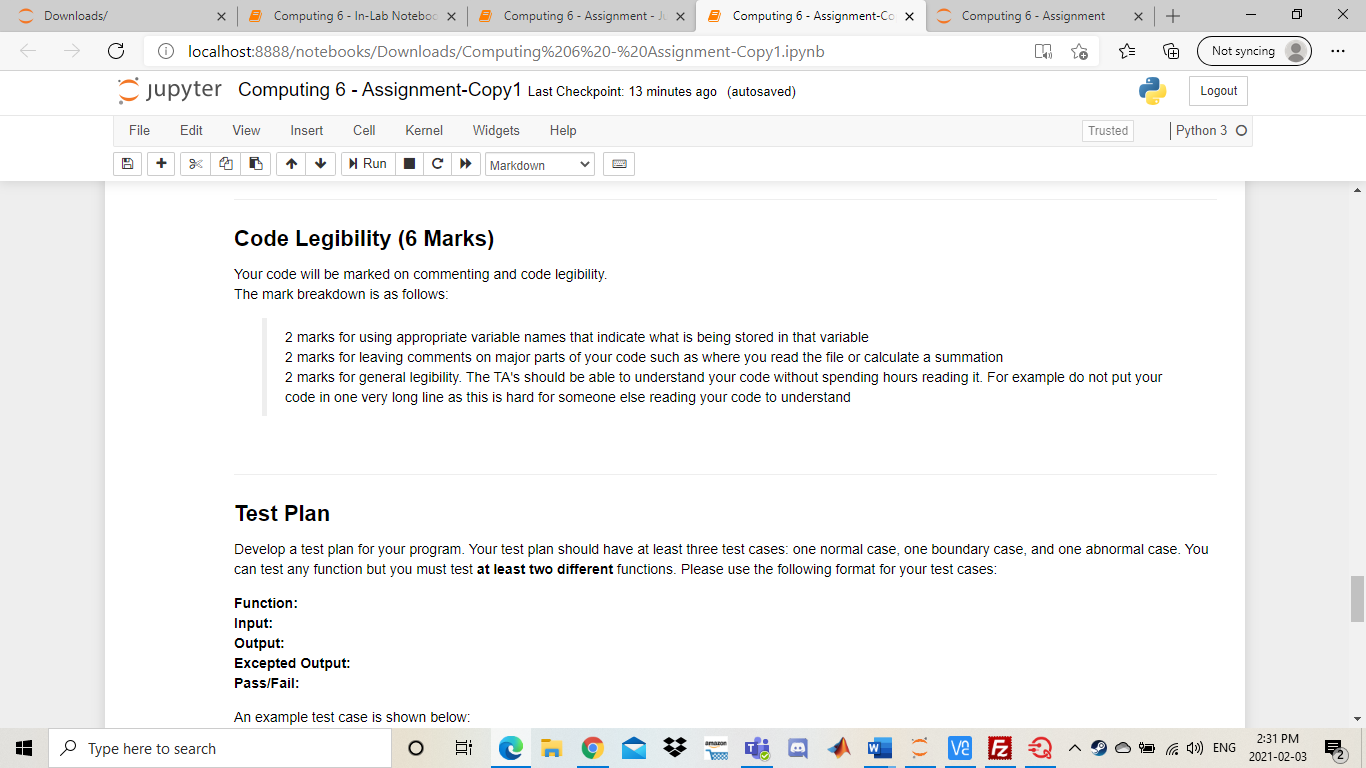Open File Explorer from the taskbar
Screen dimensions: 1366x768
[x=552, y=748]
